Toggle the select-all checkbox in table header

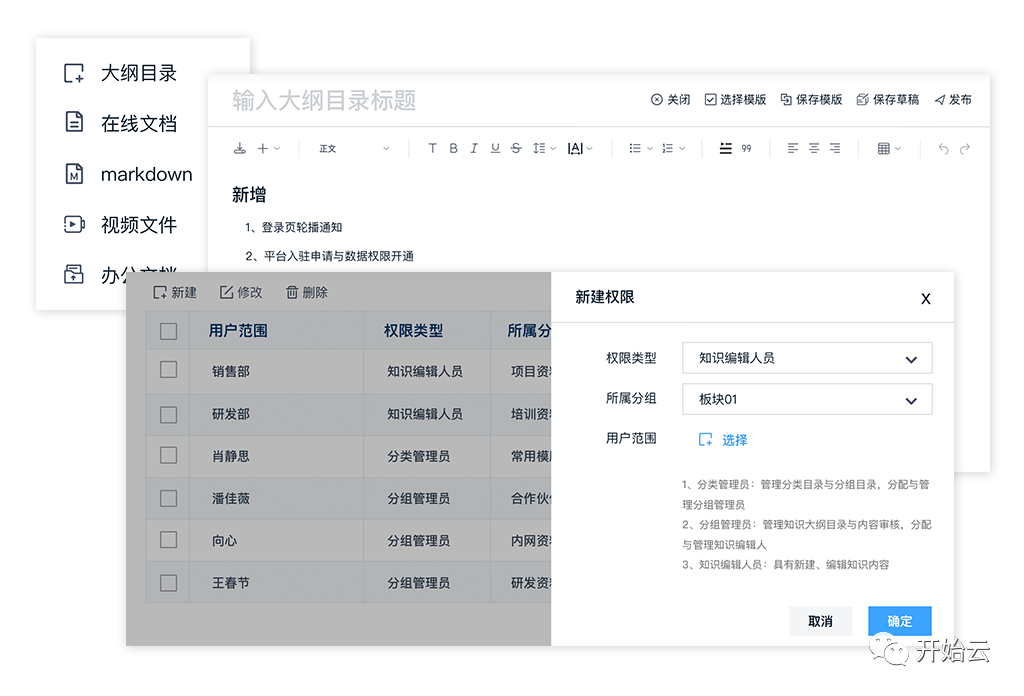coord(168,331)
